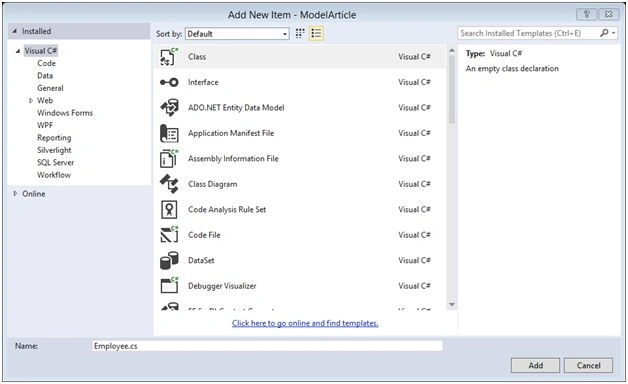The height and width of the screenshot is (384, 628).
Task: Click the Code File icon
Action: pyautogui.click(x=169, y=235)
